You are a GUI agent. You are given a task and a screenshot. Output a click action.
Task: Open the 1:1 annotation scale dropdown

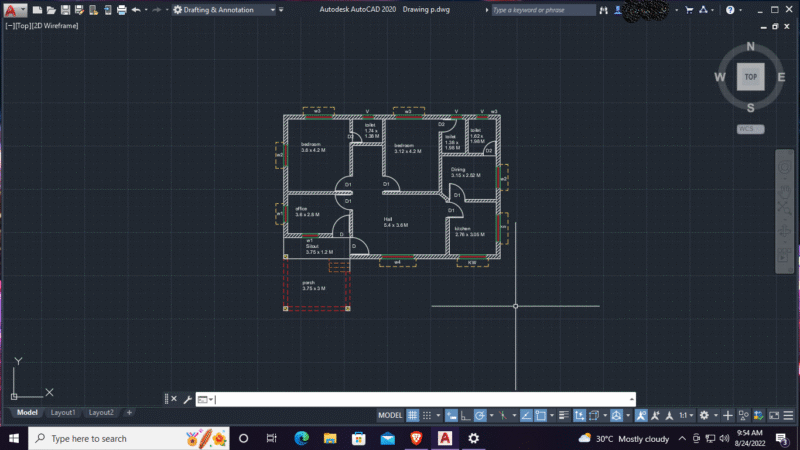pos(686,415)
